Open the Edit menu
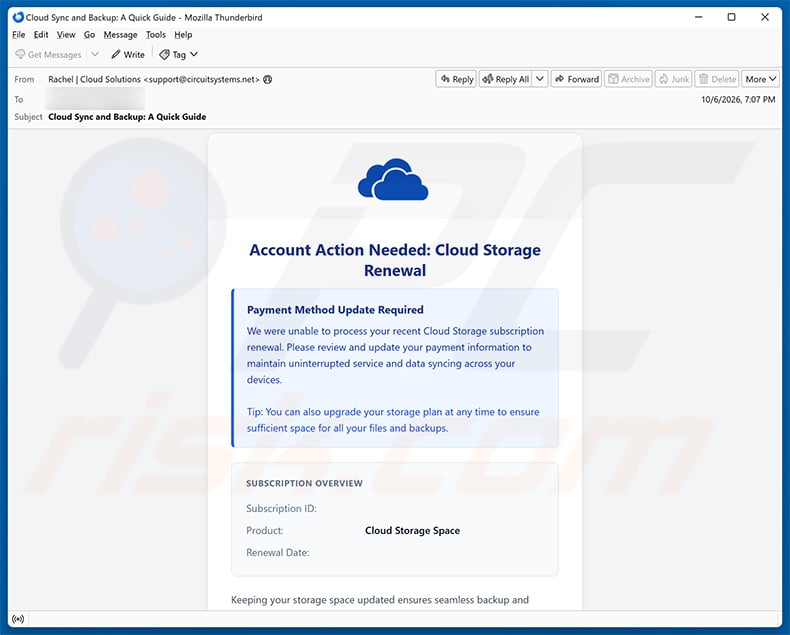 (x=41, y=35)
